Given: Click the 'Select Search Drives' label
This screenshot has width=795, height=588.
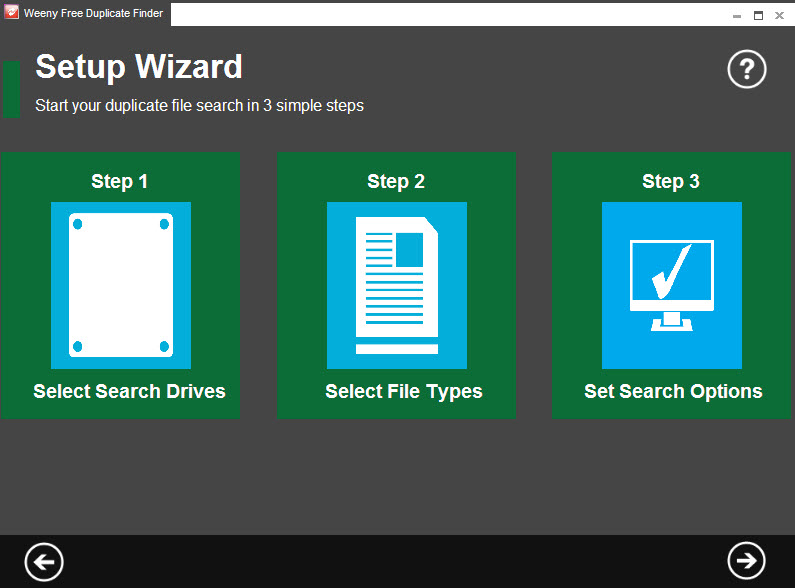Looking at the screenshot, I should [129, 391].
